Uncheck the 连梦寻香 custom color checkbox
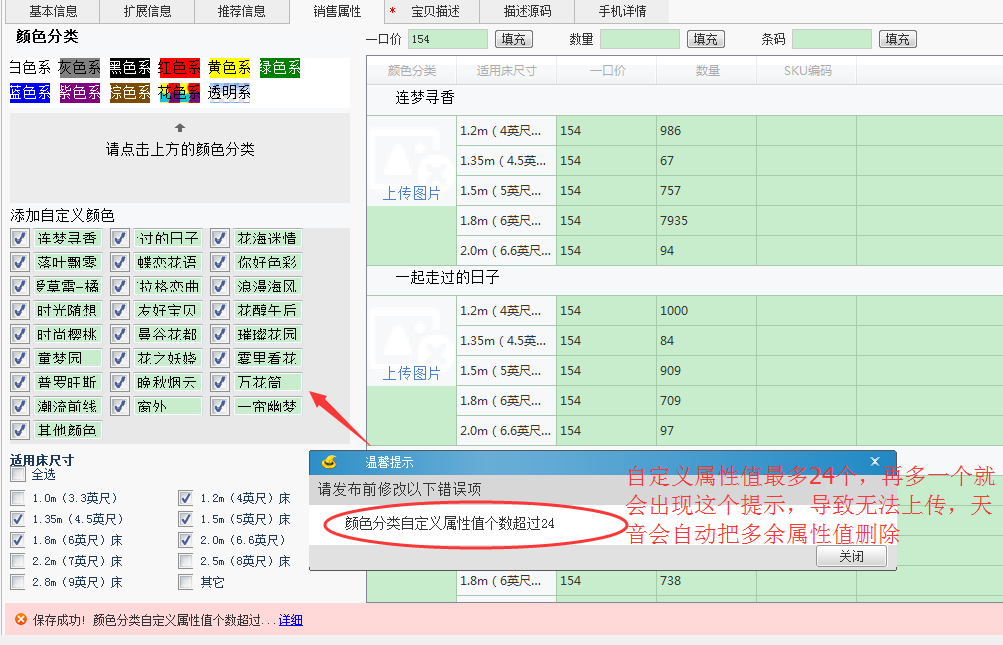1003x645 pixels. pos(19,238)
